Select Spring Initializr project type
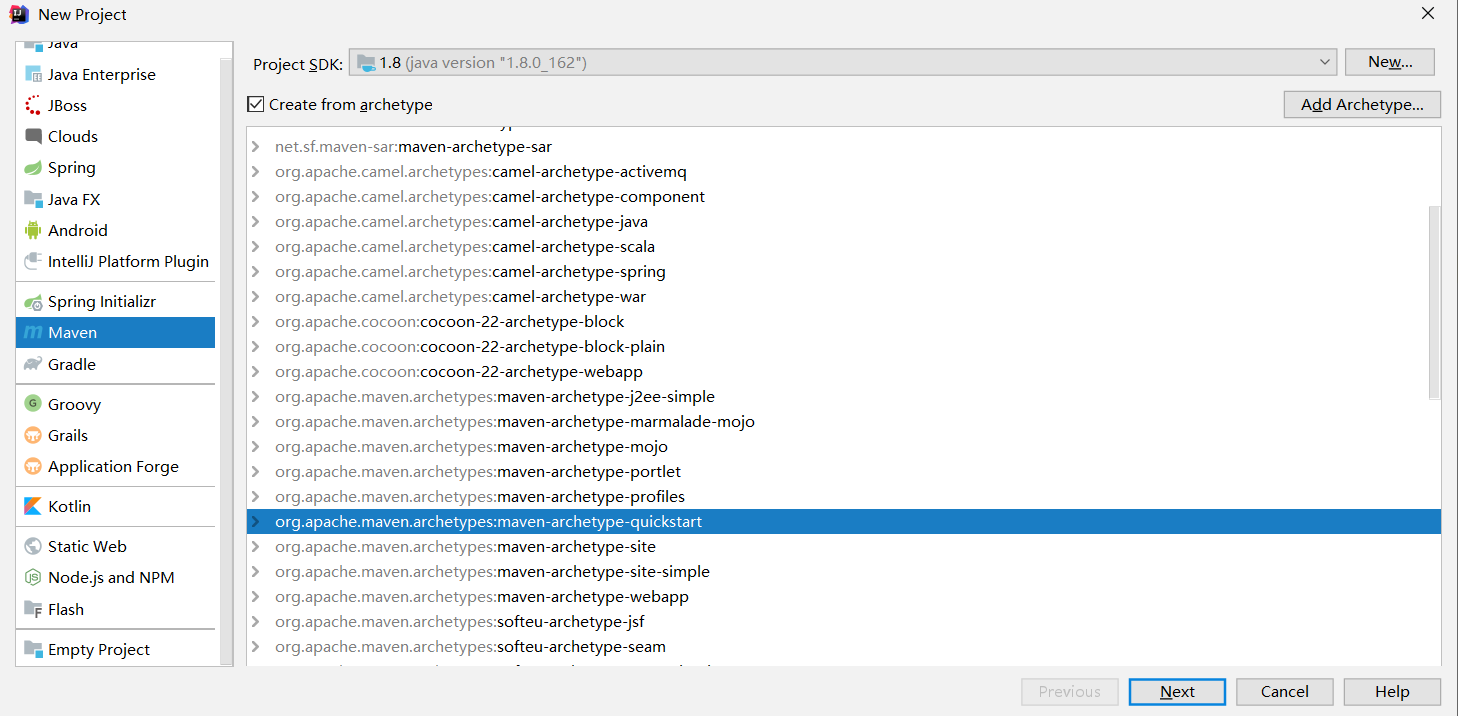Image resolution: width=1458 pixels, height=716 pixels. click(x=116, y=301)
